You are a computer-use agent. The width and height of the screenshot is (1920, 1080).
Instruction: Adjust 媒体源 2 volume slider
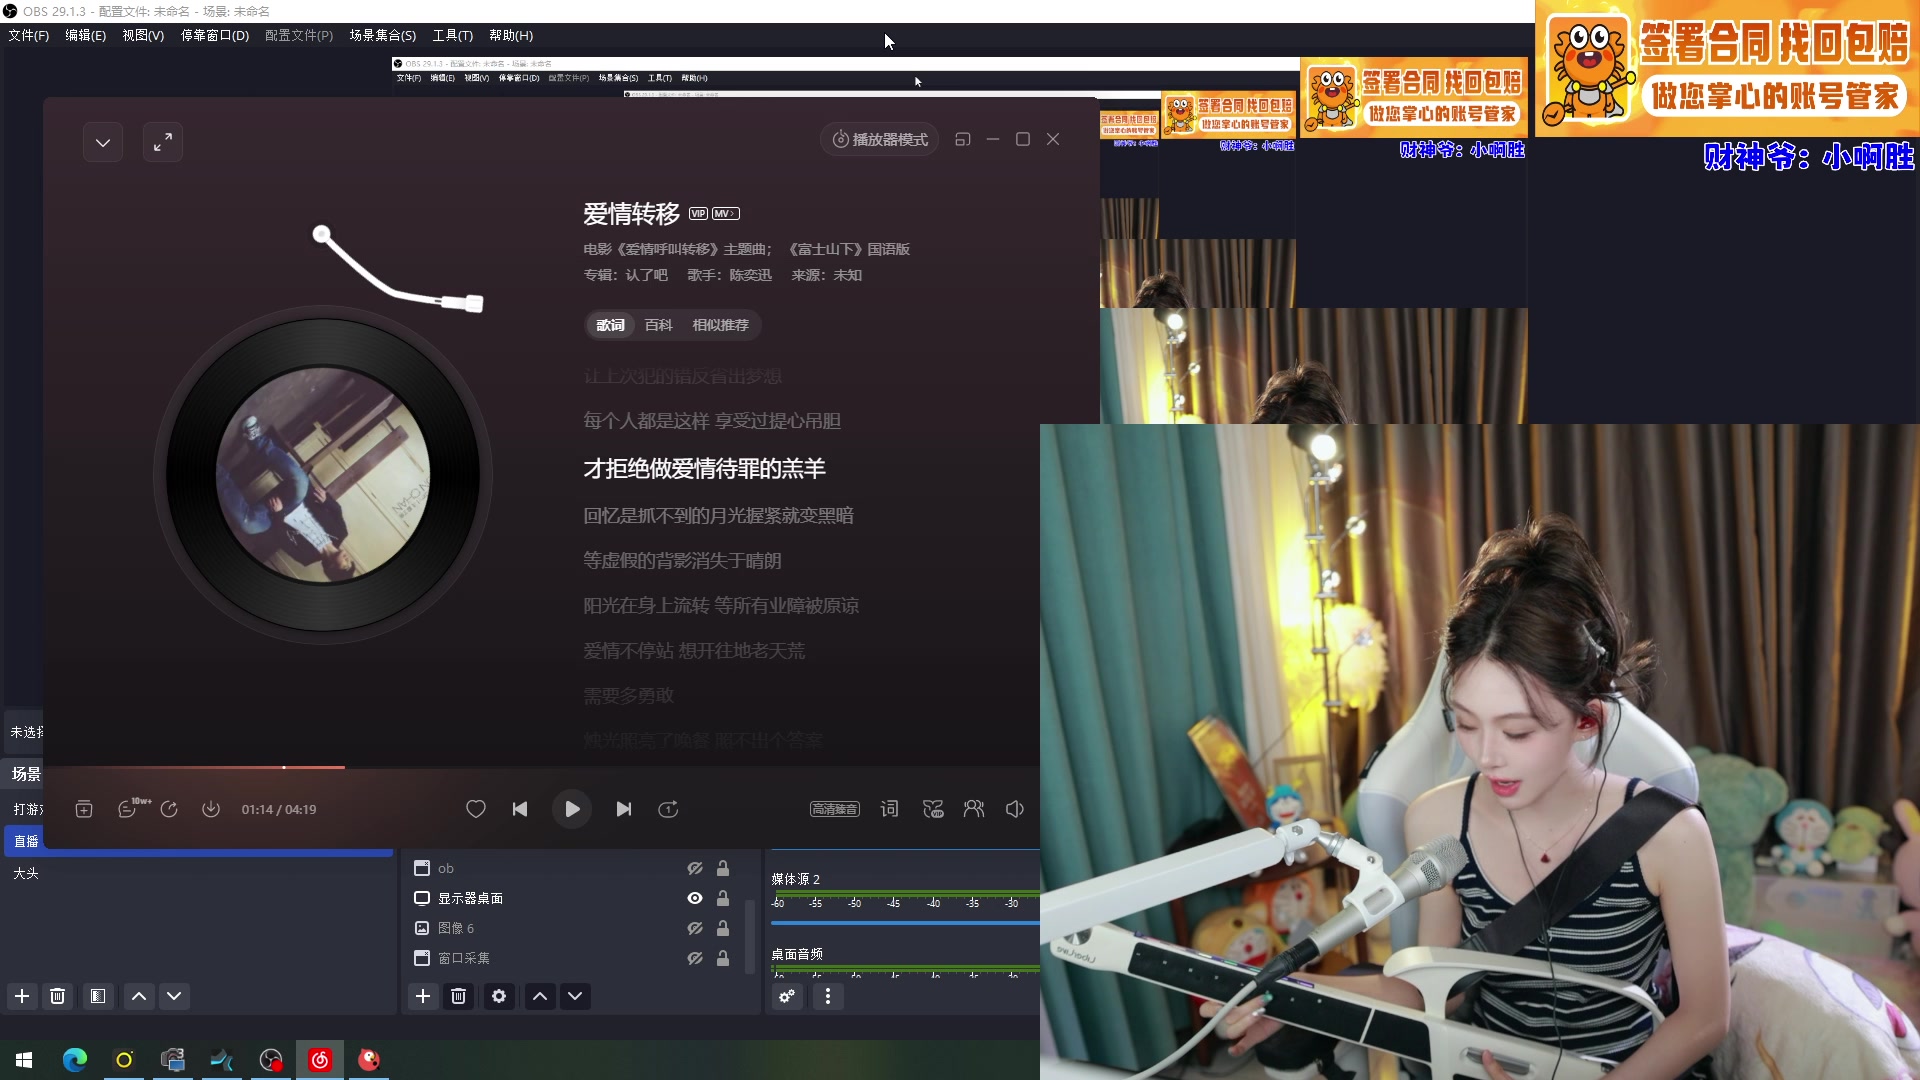pos(905,923)
